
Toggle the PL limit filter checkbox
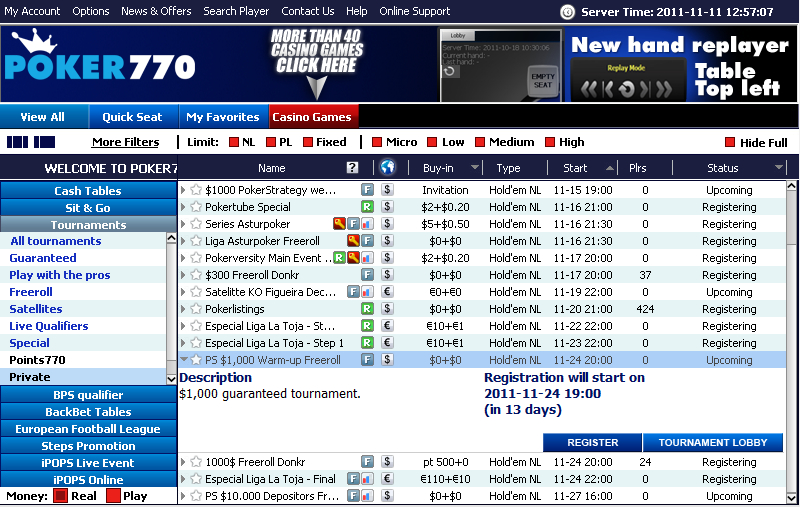tap(271, 142)
